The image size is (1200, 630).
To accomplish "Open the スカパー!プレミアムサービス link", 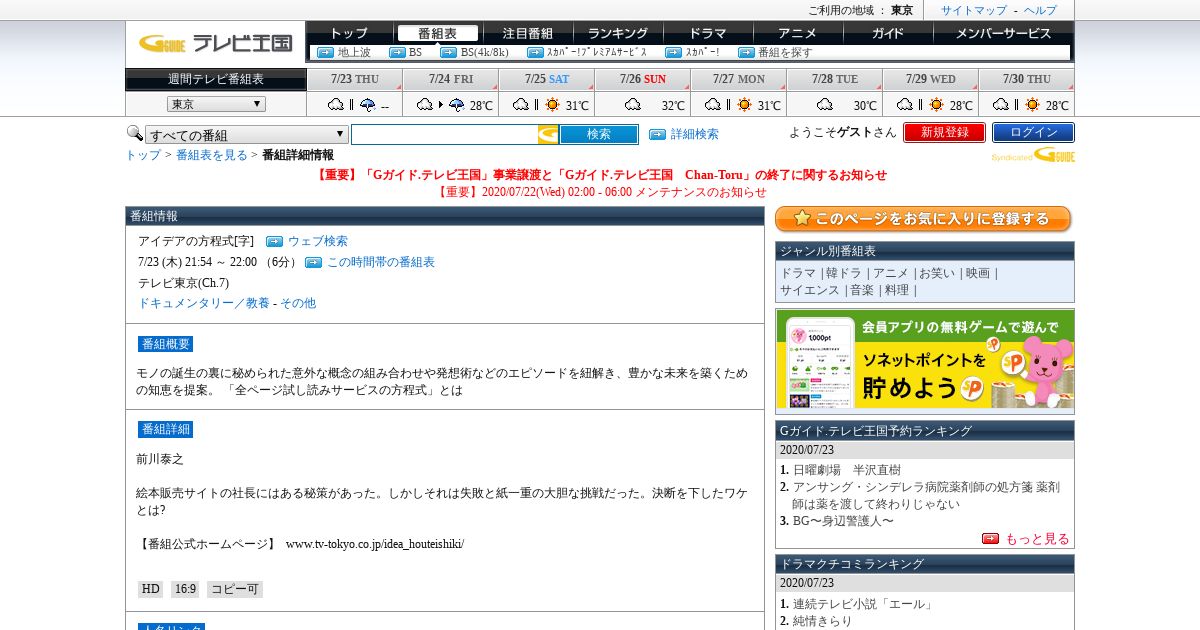I will 596,53.
